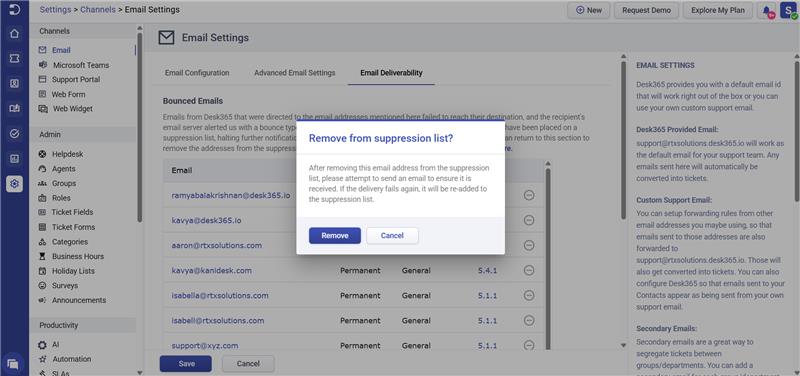Go to Settings breadcrumb link
This screenshot has height=376, width=800.
pos(55,10)
